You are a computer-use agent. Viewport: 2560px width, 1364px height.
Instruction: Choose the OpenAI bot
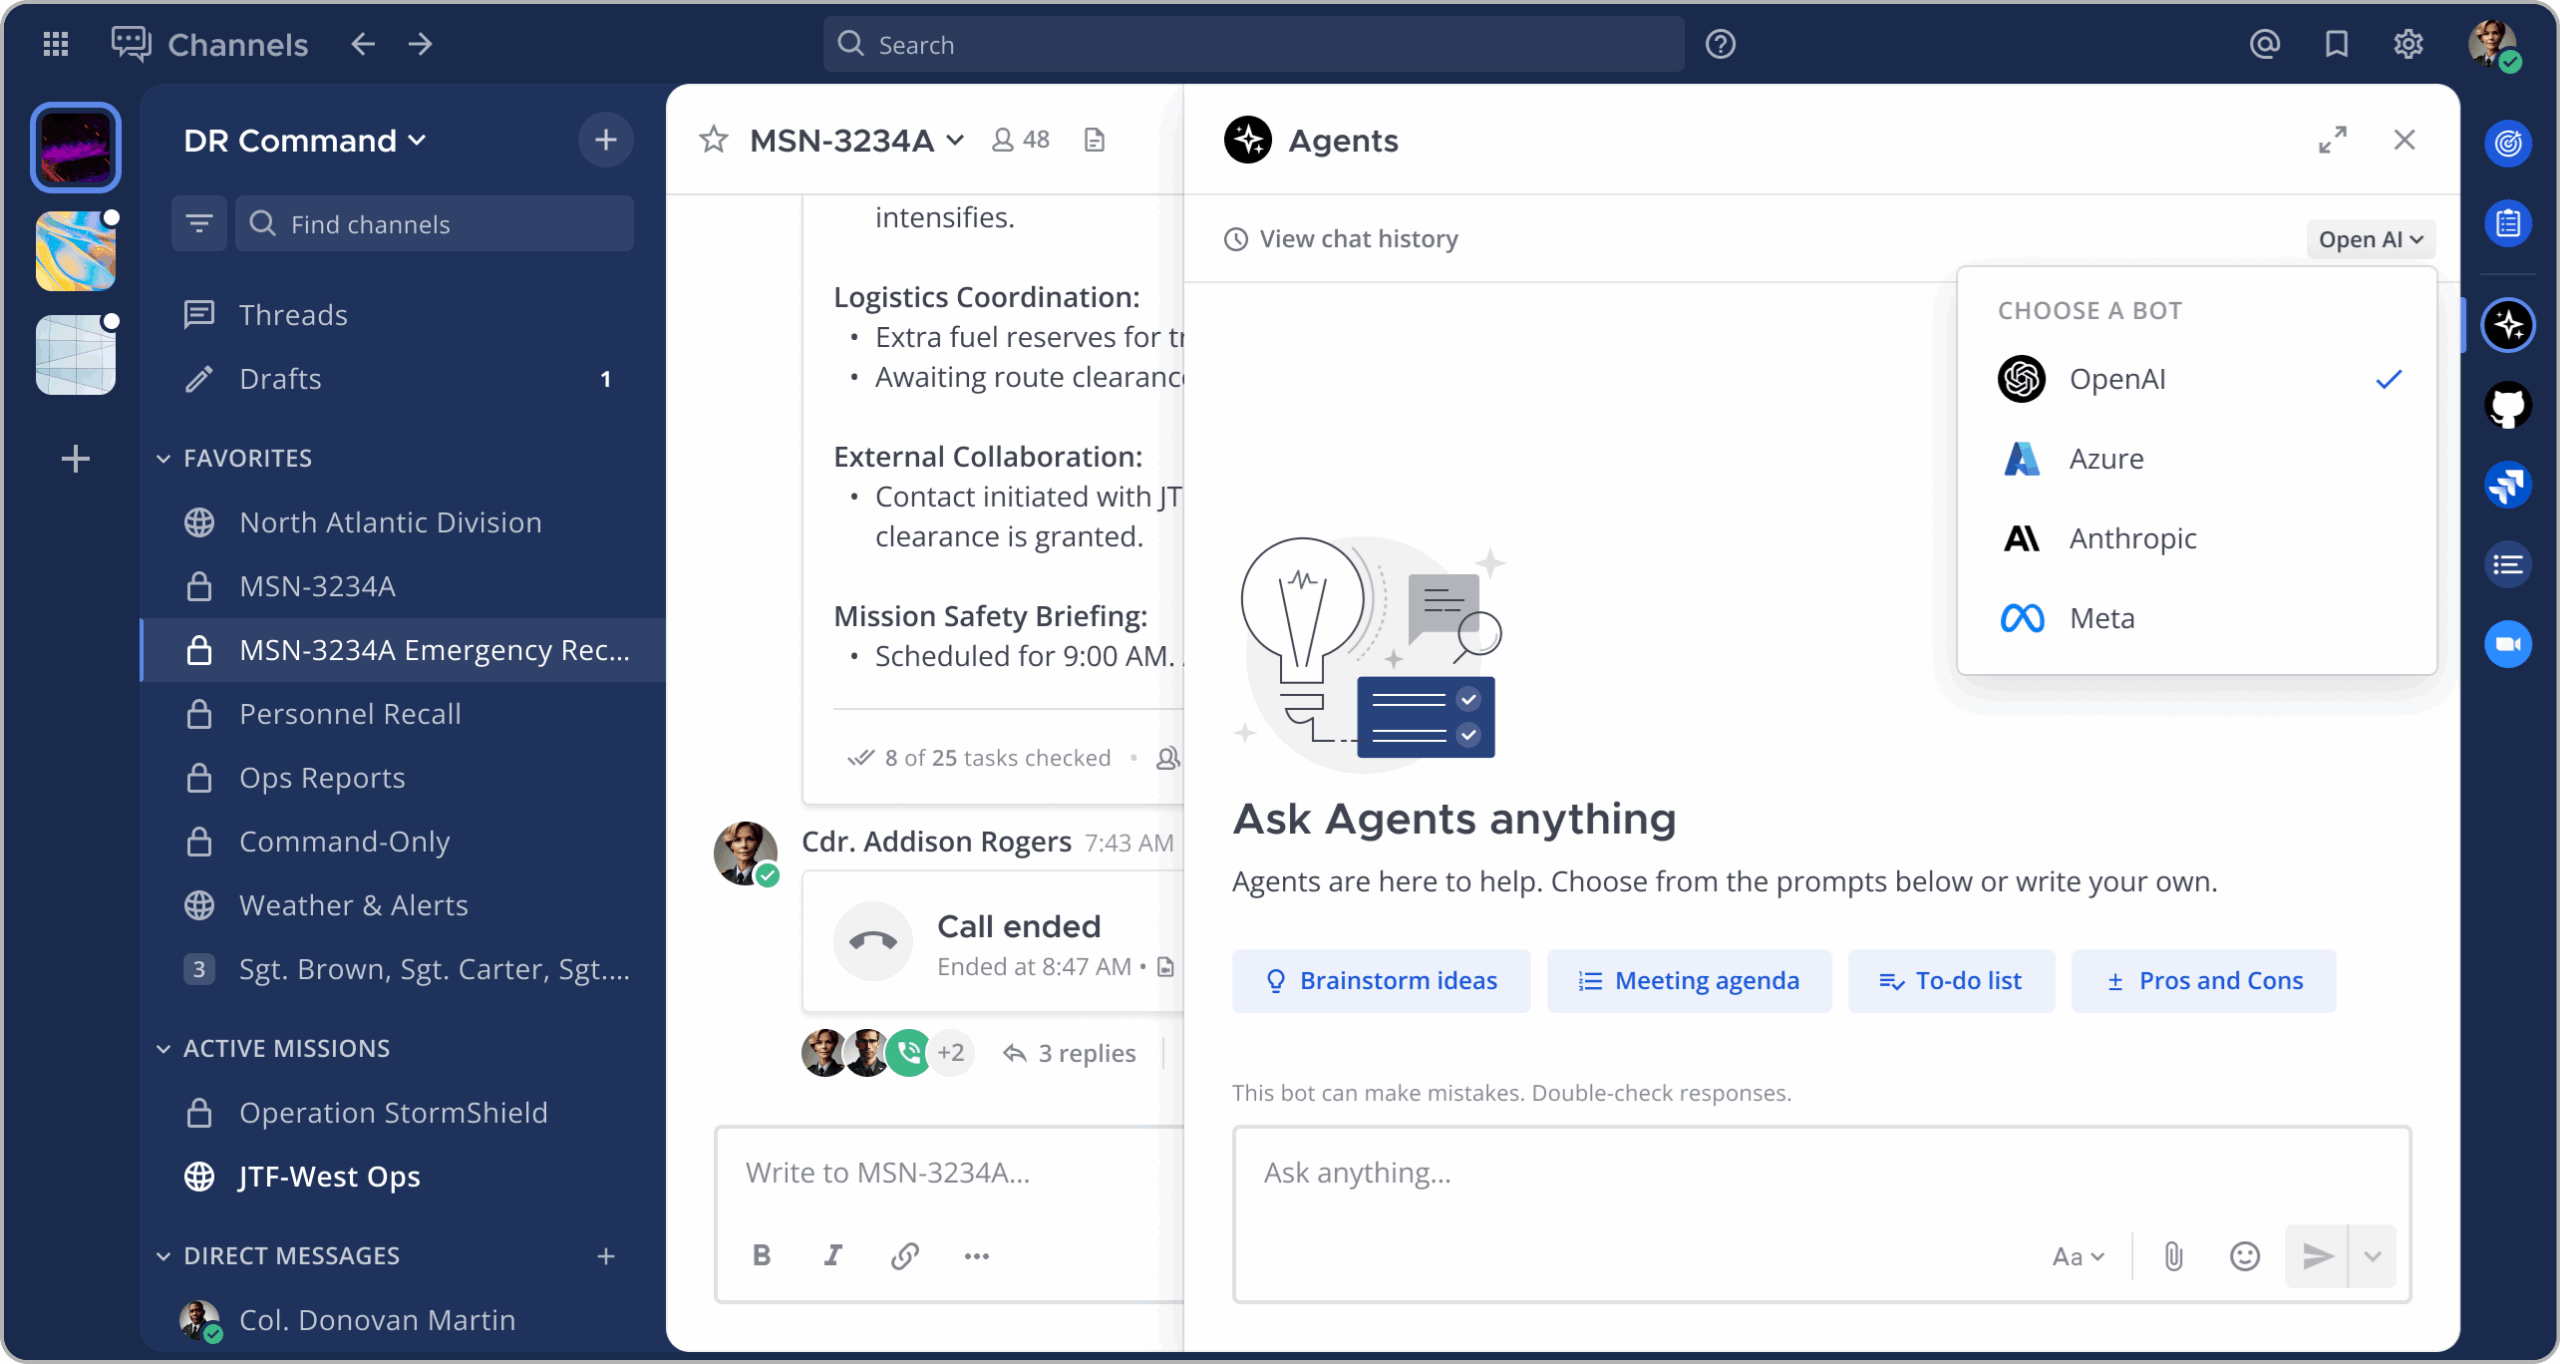[2197, 379]
